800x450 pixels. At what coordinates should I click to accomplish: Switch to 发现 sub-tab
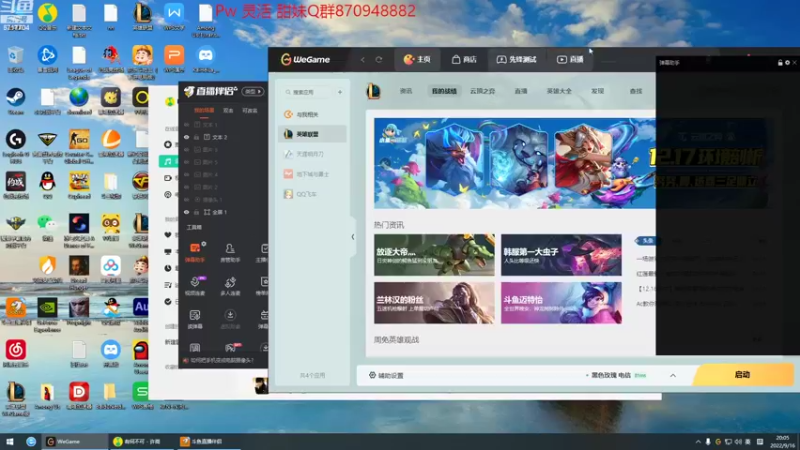pyautogui.click(x=597, y=91)
